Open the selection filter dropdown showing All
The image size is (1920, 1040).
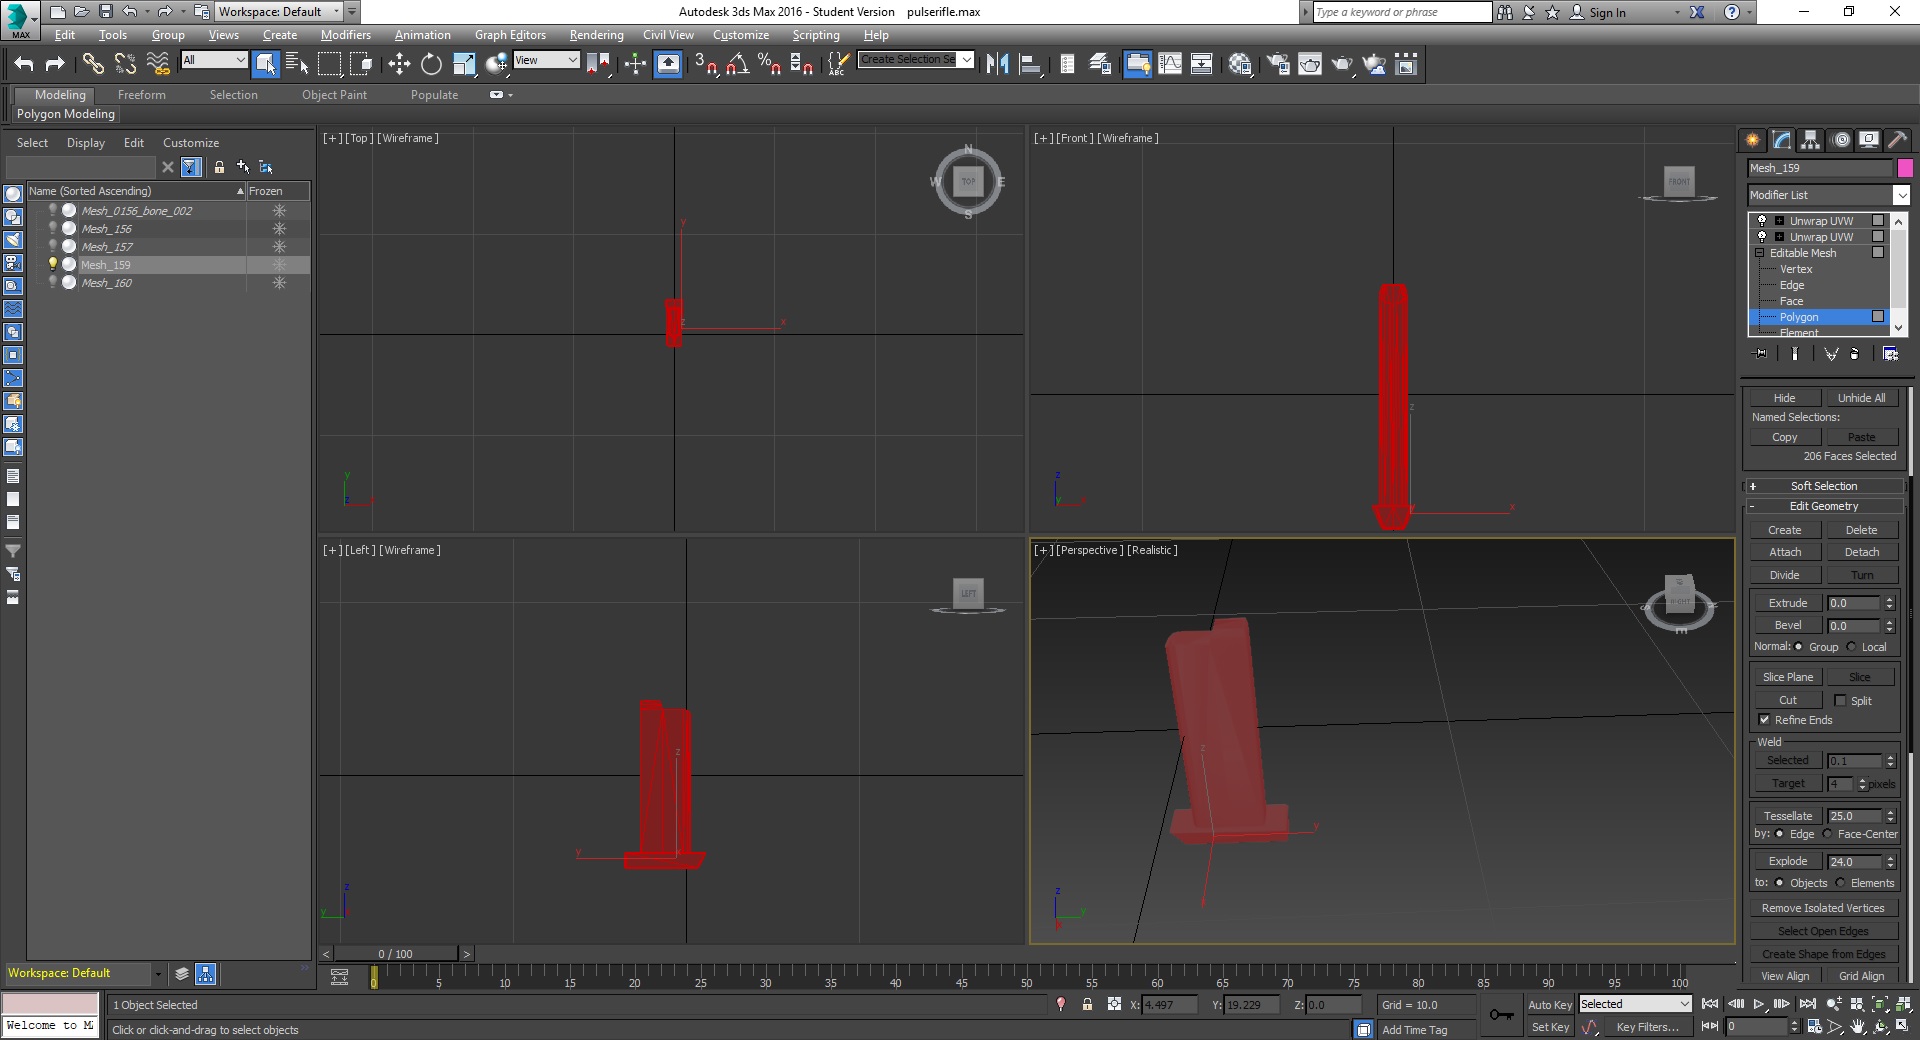click(x=241, y=60)
